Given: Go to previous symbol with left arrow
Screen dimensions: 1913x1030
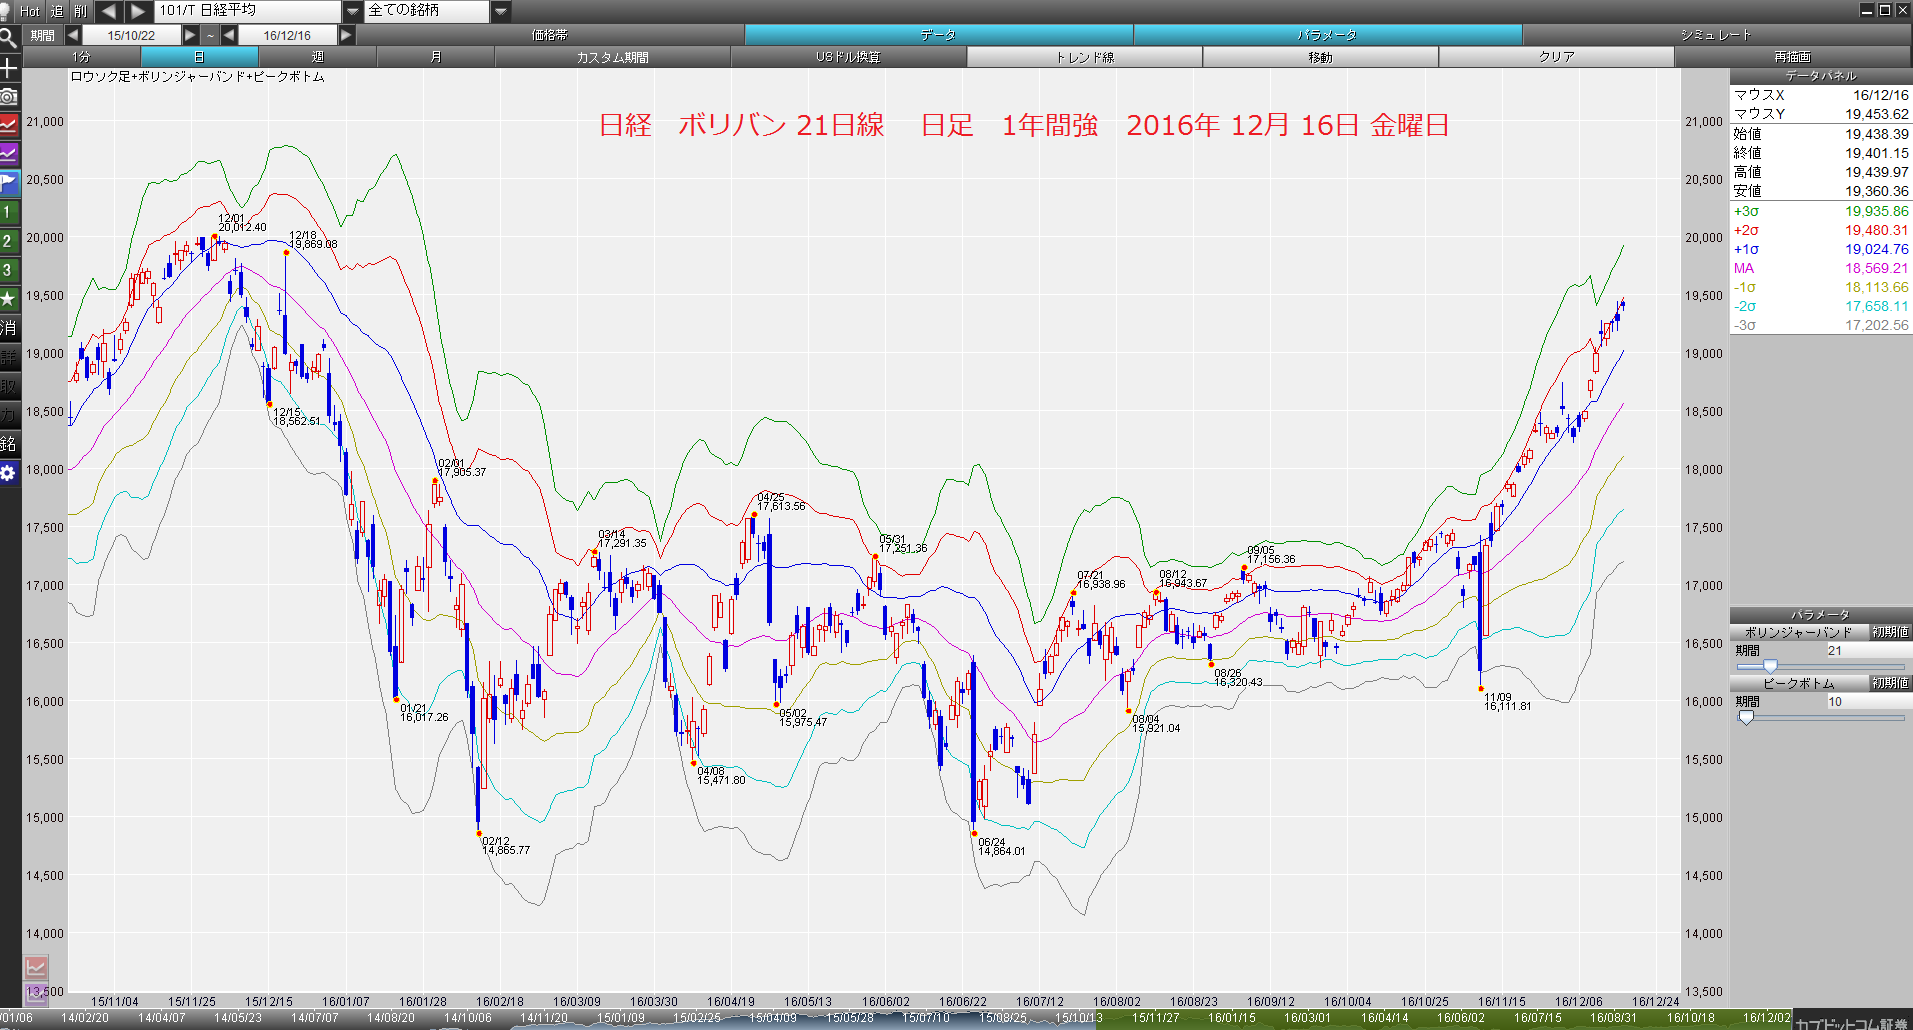Looking at the screenshot, I should coord(109,11).
